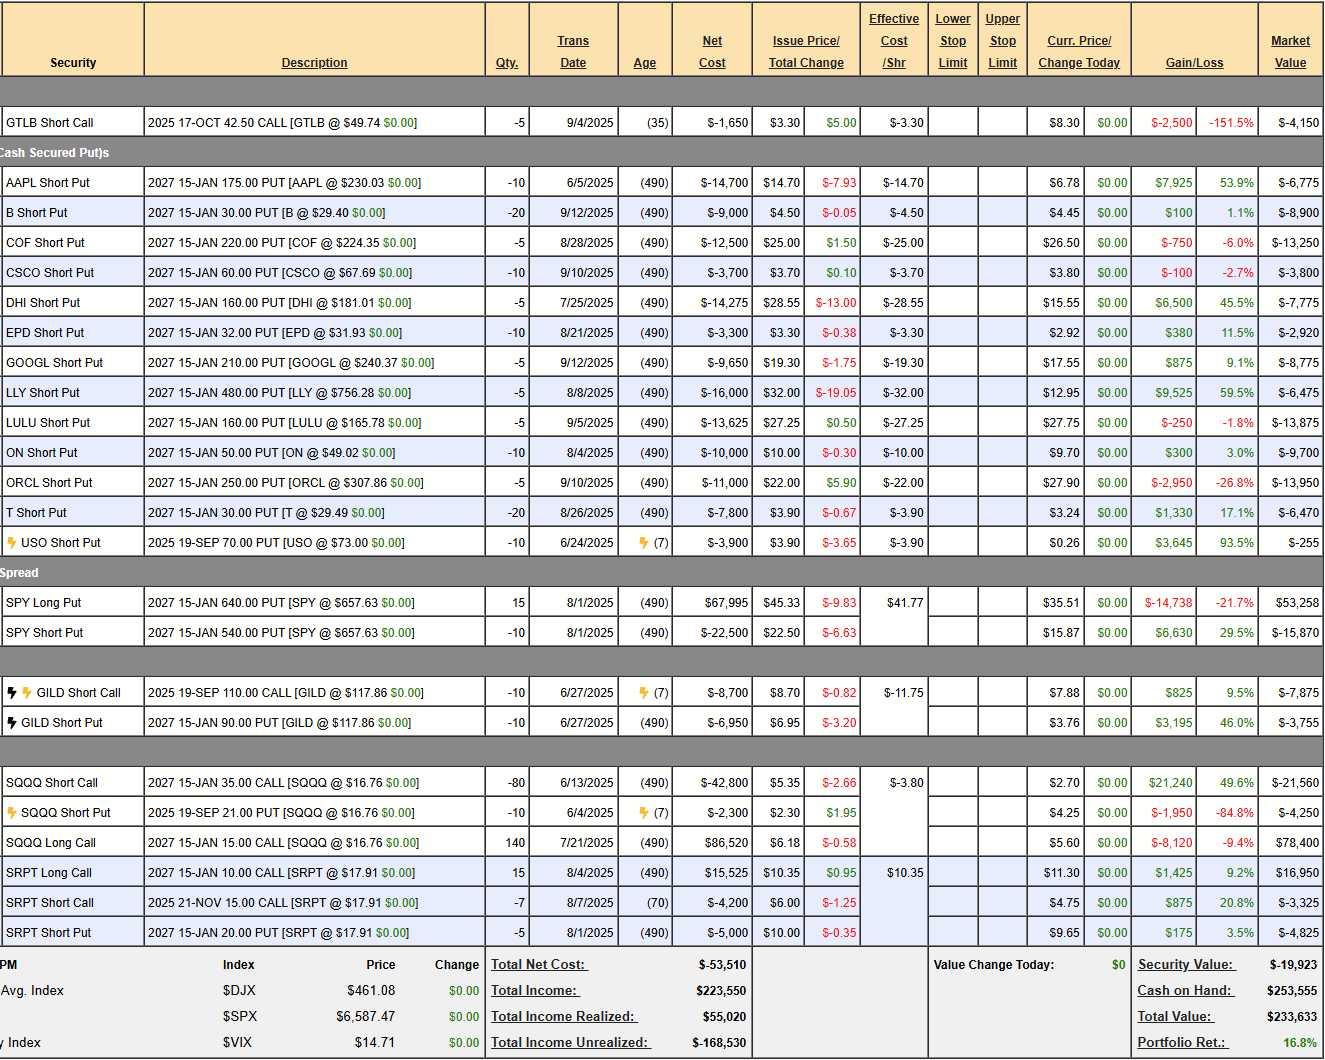The width and height of the screenshot is (1325, 1060).
Task: Click the yellow lightning icon beside GILD Short Call
Action: coord(27,693)
